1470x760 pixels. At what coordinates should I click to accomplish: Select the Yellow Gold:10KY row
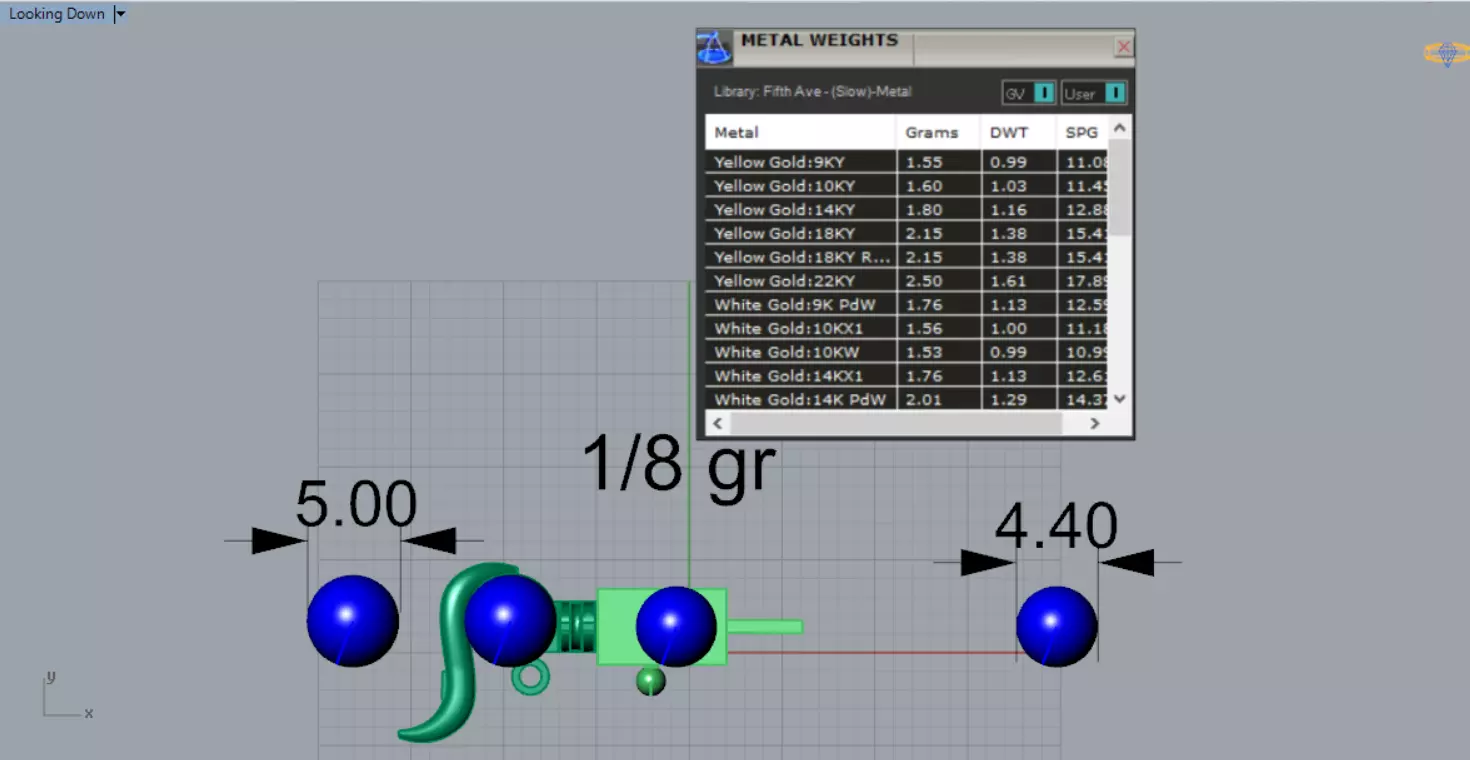907,186
